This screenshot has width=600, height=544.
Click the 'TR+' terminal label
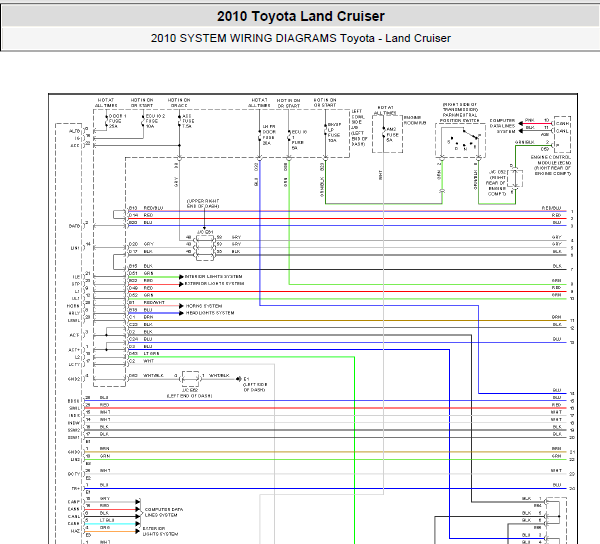point(75,489)
